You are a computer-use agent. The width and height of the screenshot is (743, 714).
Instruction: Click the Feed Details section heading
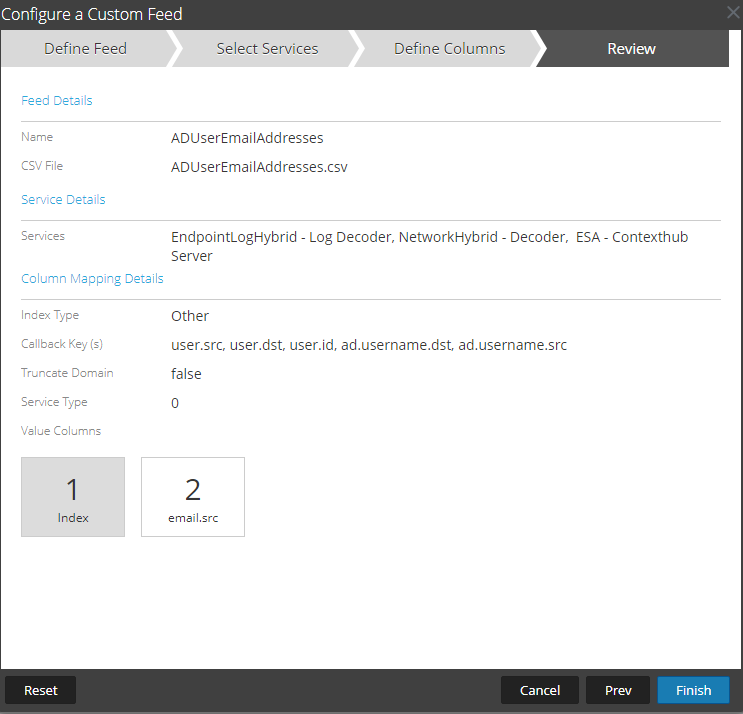[57, 101]
